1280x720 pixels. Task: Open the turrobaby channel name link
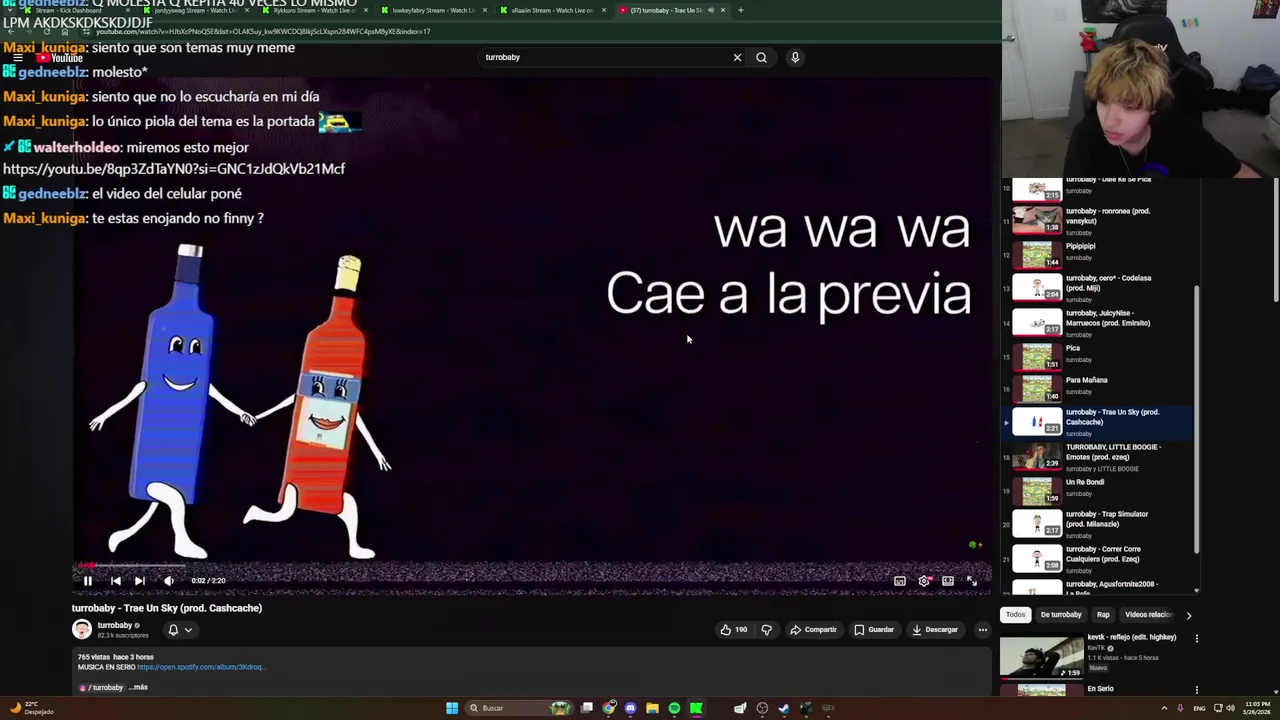(x=115, y=625)
